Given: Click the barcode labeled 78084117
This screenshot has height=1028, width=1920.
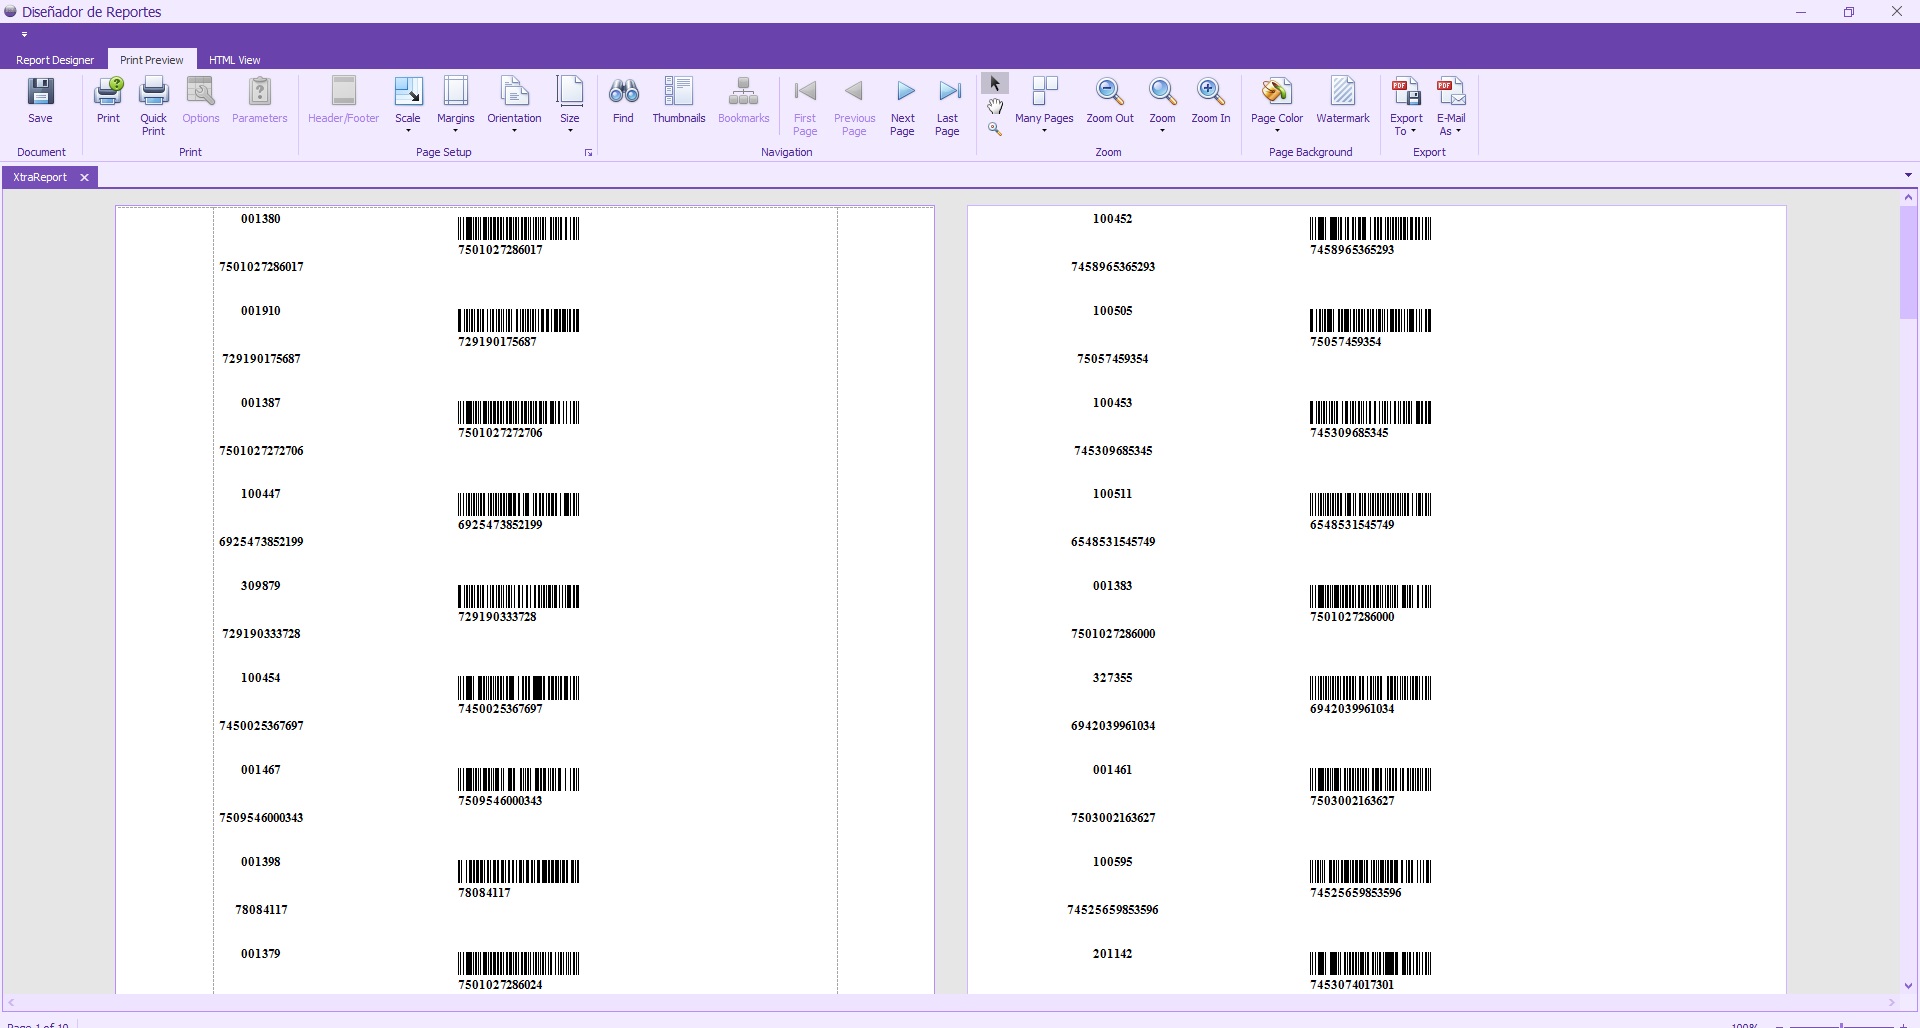Looking at the screenshot, I should tap(518, 871).
